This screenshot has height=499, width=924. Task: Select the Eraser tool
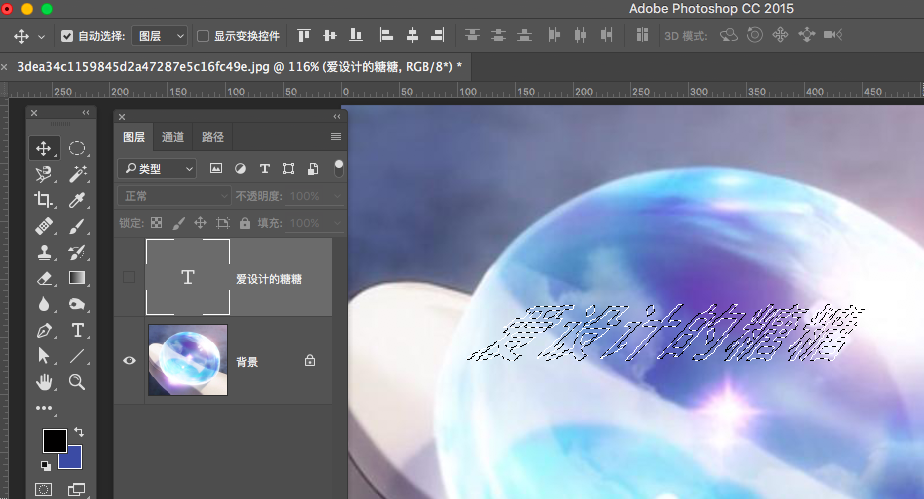click(x=44, y=278)
